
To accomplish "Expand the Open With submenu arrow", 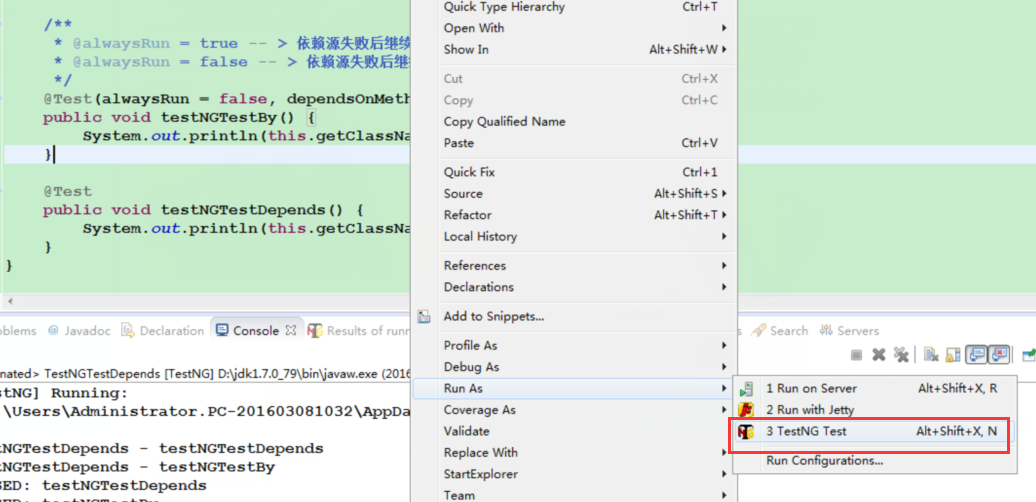I will 724,28.
